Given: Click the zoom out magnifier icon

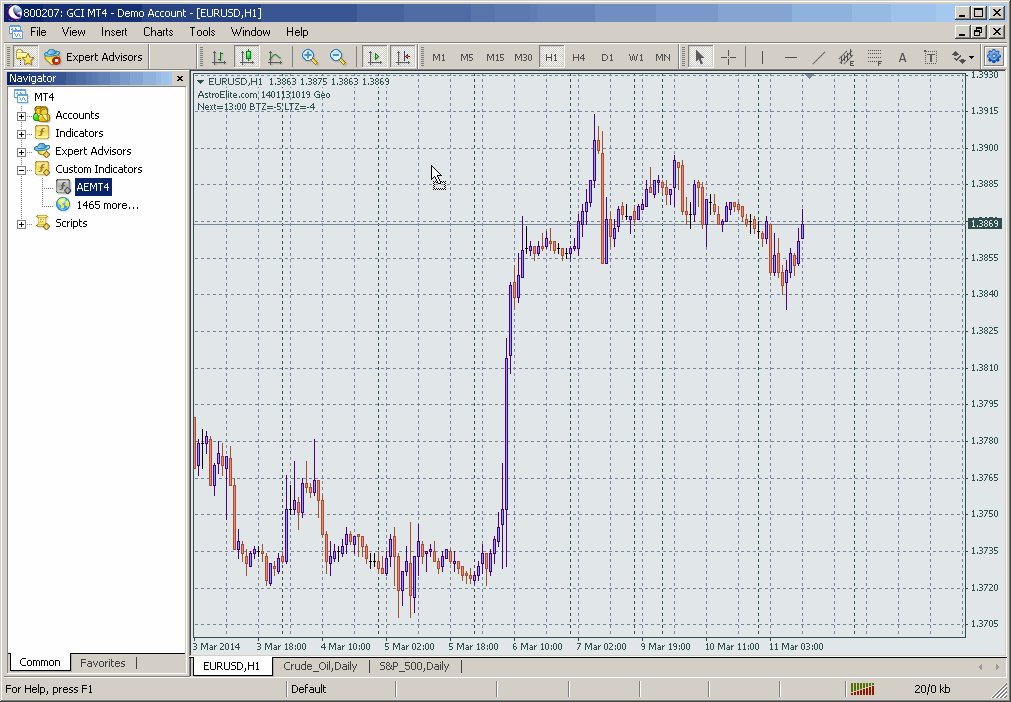Looking at the screenshot, I should tap(338, 57).
